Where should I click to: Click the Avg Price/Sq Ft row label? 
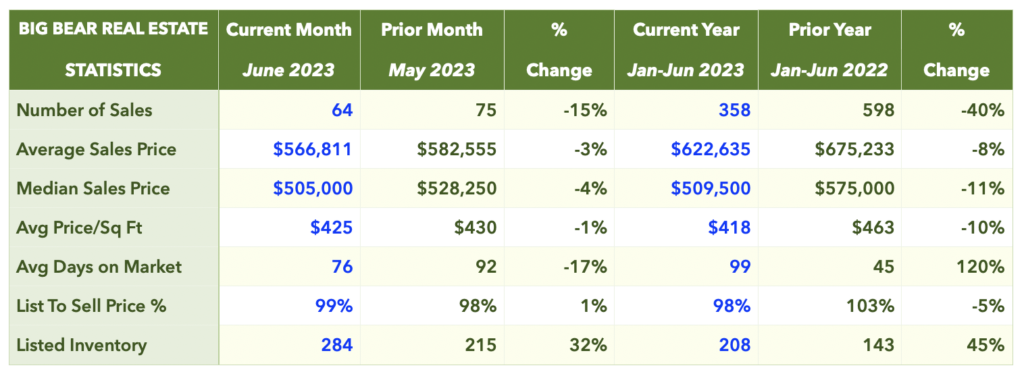click(82, 228)
